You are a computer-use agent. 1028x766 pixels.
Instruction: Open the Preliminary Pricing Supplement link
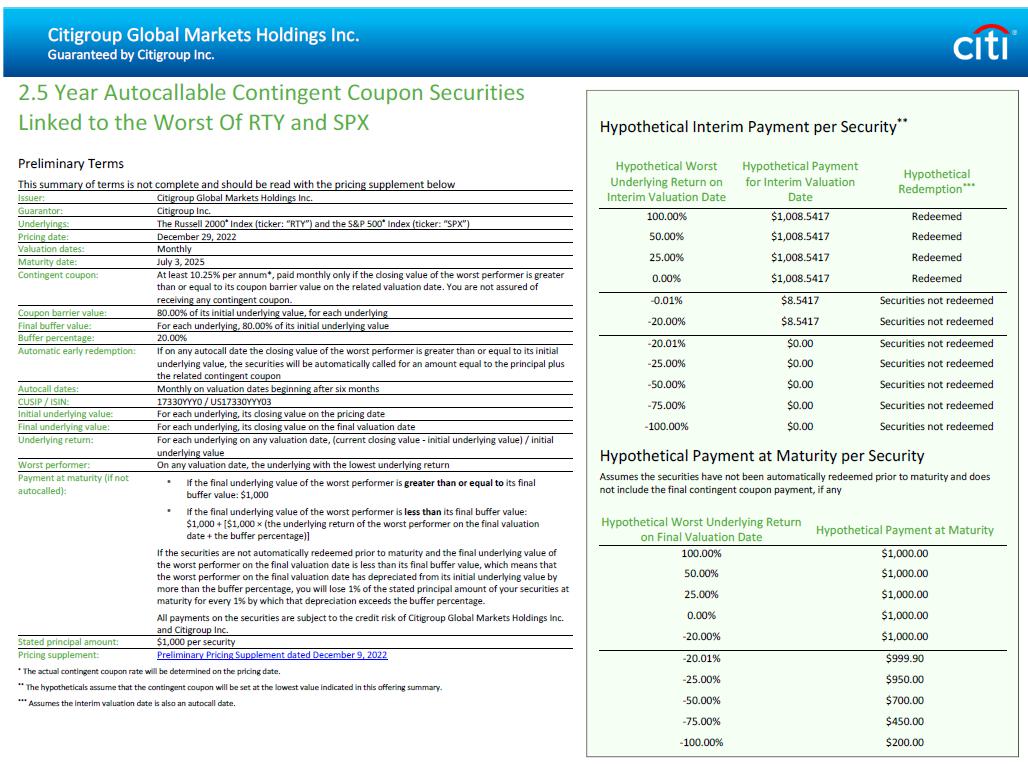pyautogui.click(x=271, y=655)
